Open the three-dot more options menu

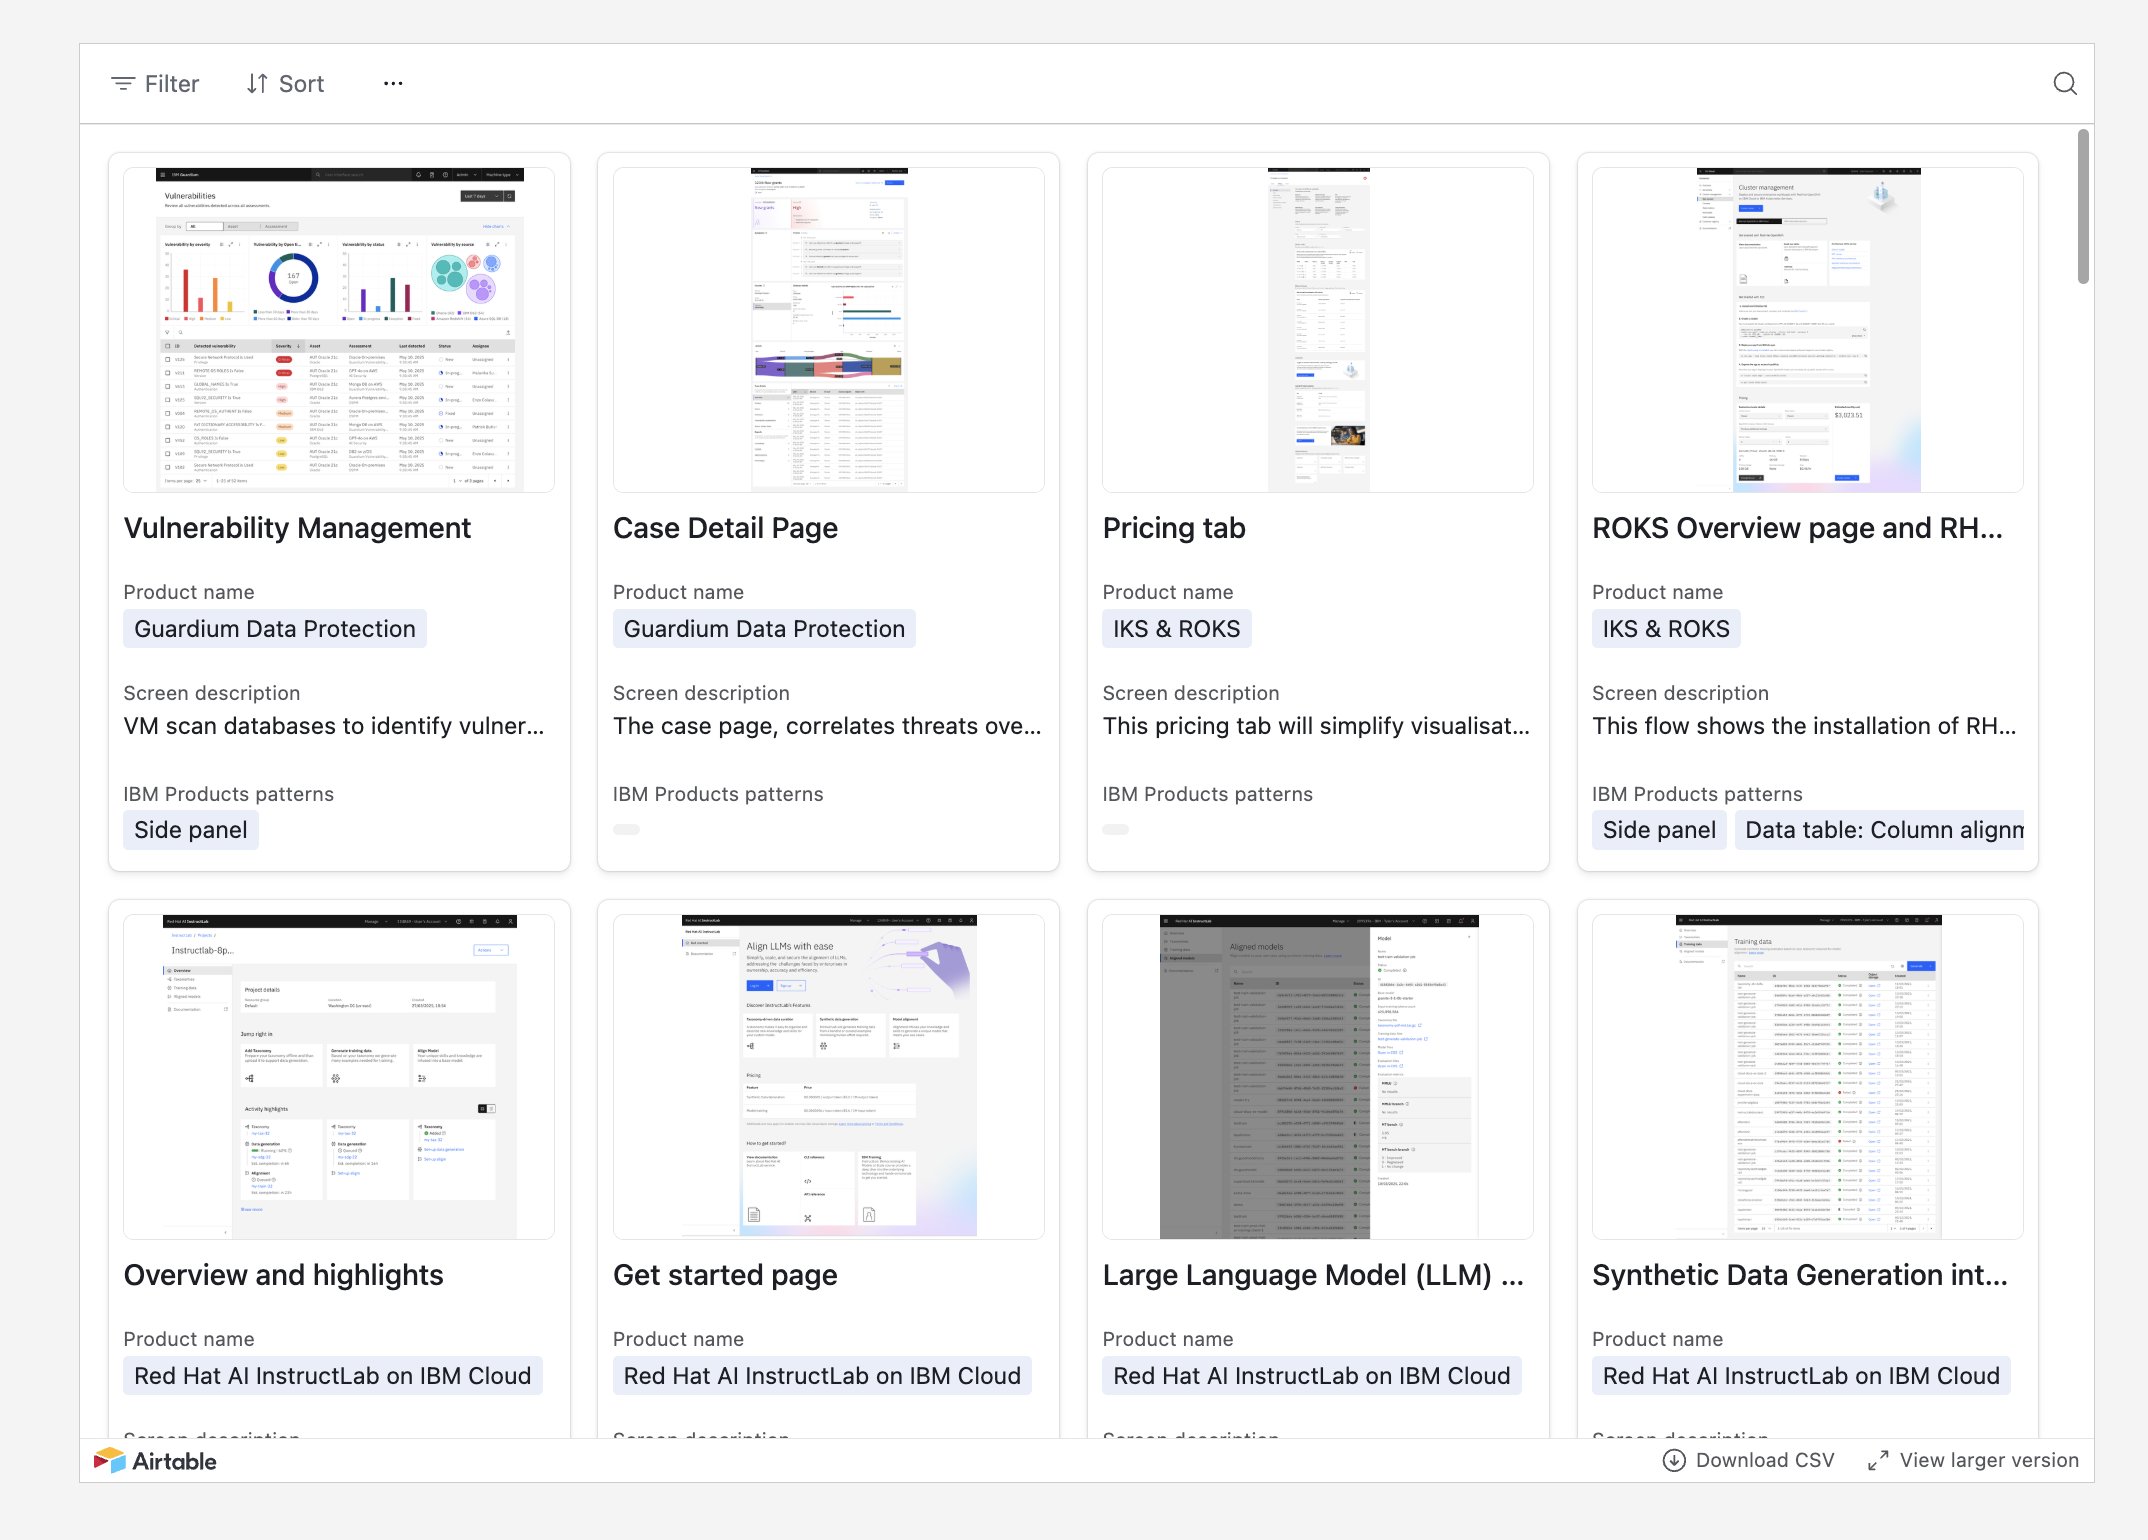393,84
